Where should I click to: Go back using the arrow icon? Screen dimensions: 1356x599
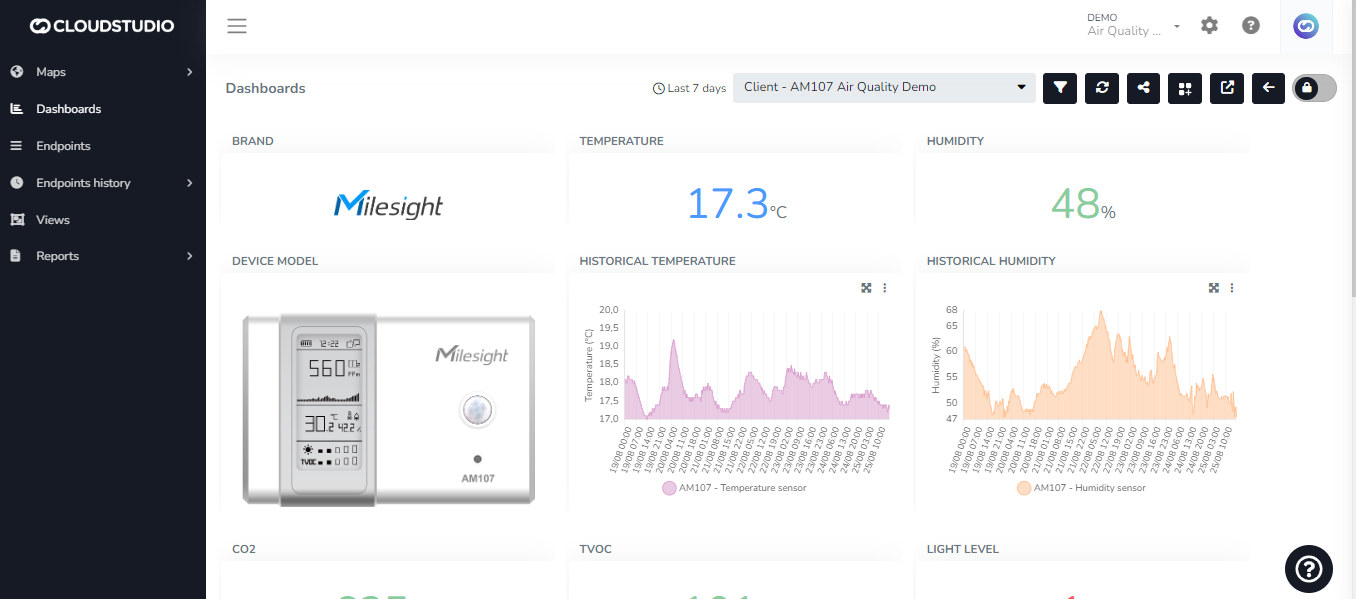coord(1268,88)
